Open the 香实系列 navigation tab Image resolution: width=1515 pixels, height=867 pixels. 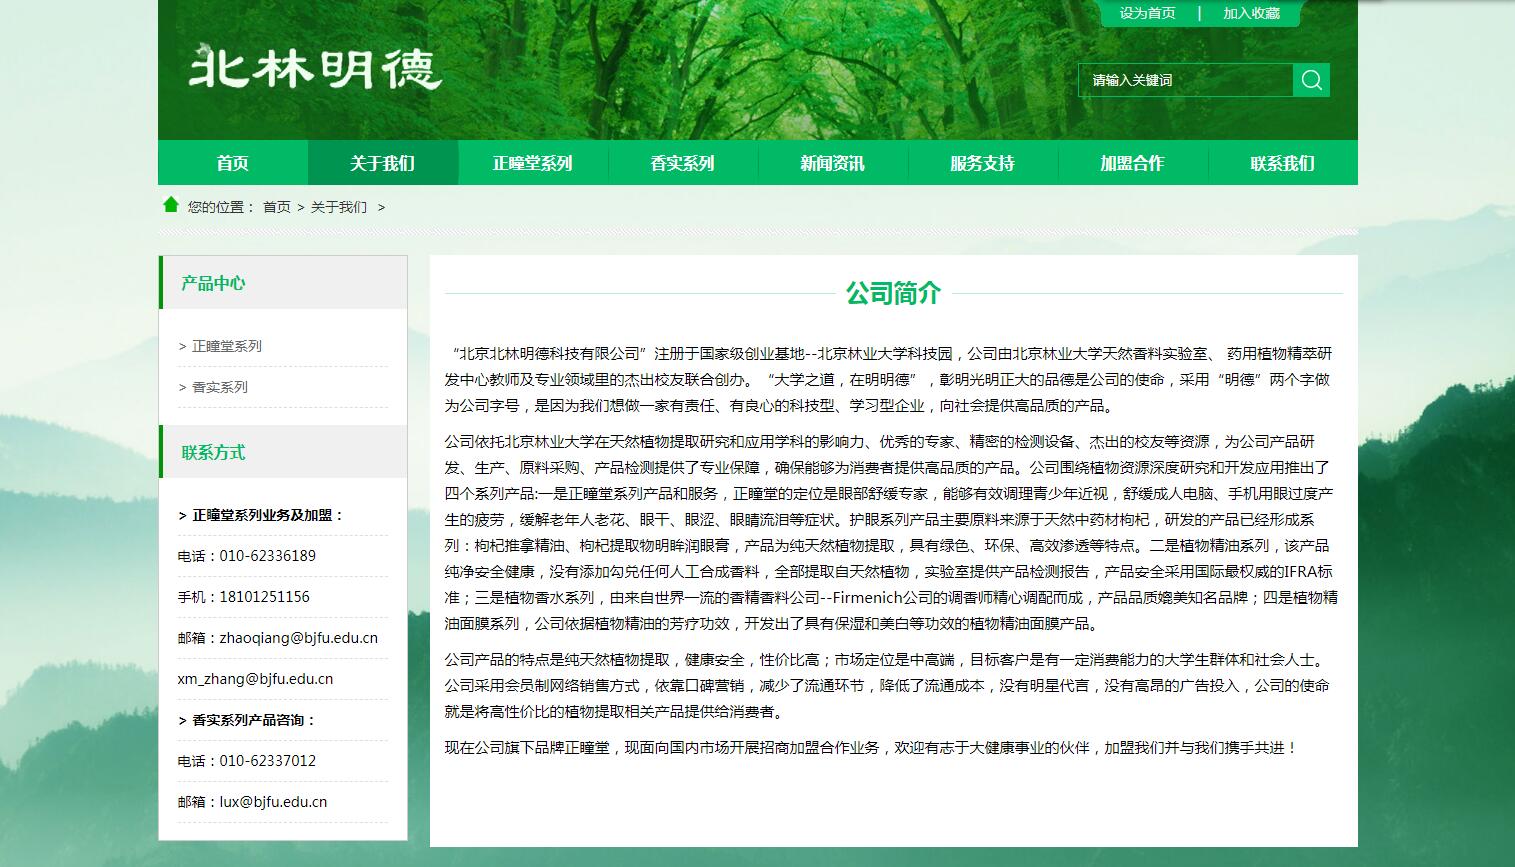(683, 163)
